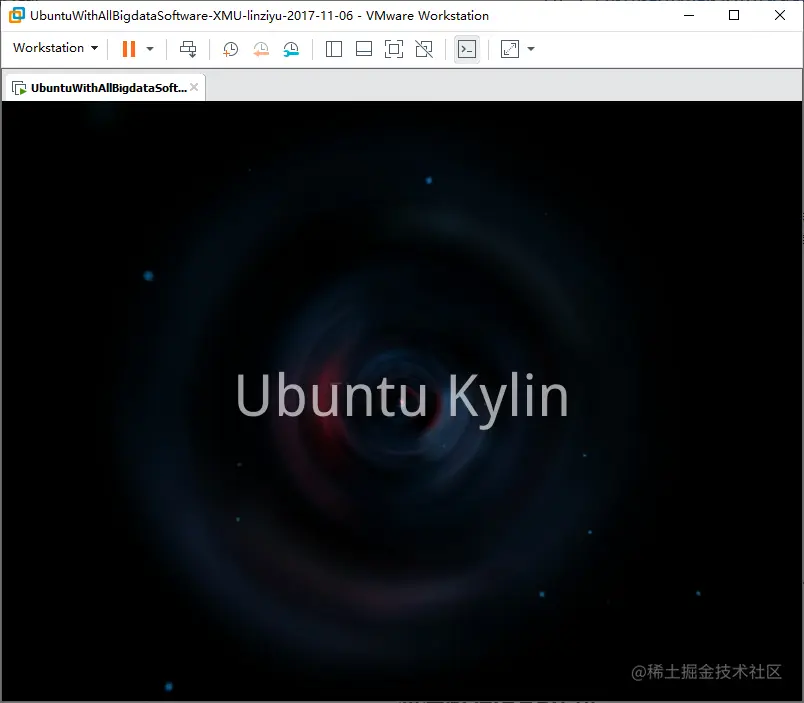The image size is (804, 703).
Task: Open the Workstation menu
Action: tap(55, 48)
